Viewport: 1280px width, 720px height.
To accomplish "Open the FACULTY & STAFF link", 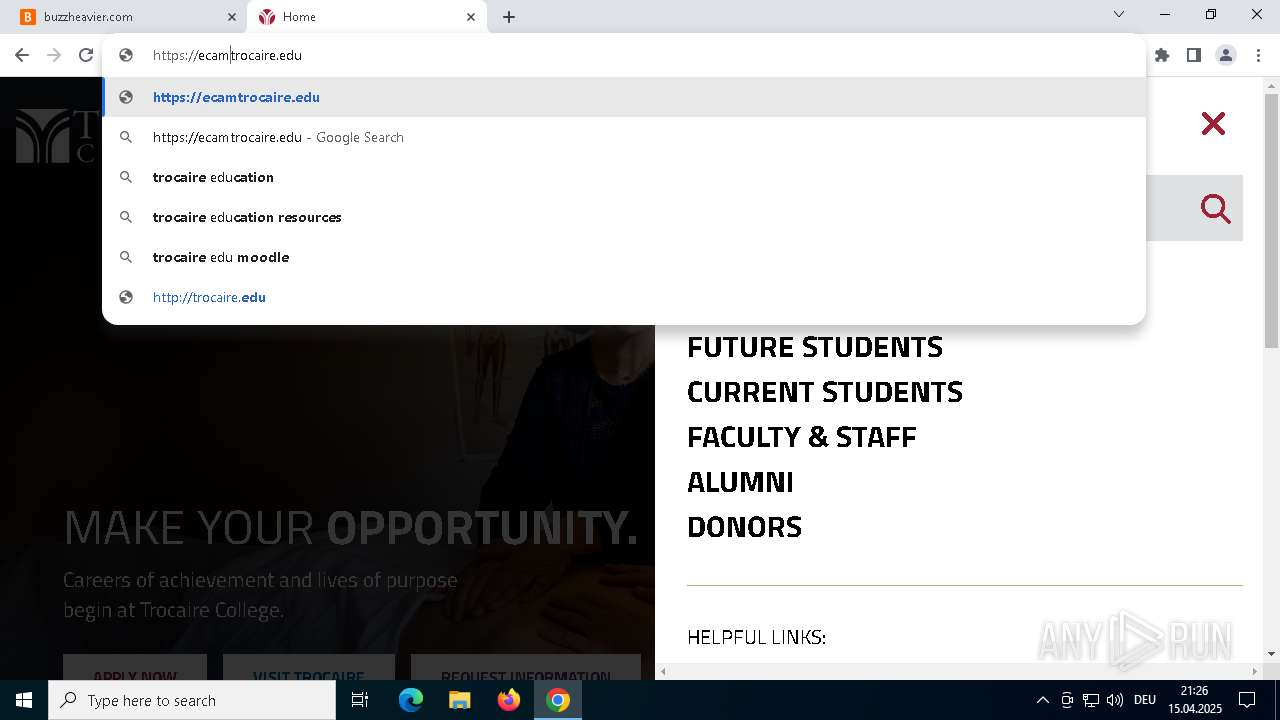I will pos(802,437).
